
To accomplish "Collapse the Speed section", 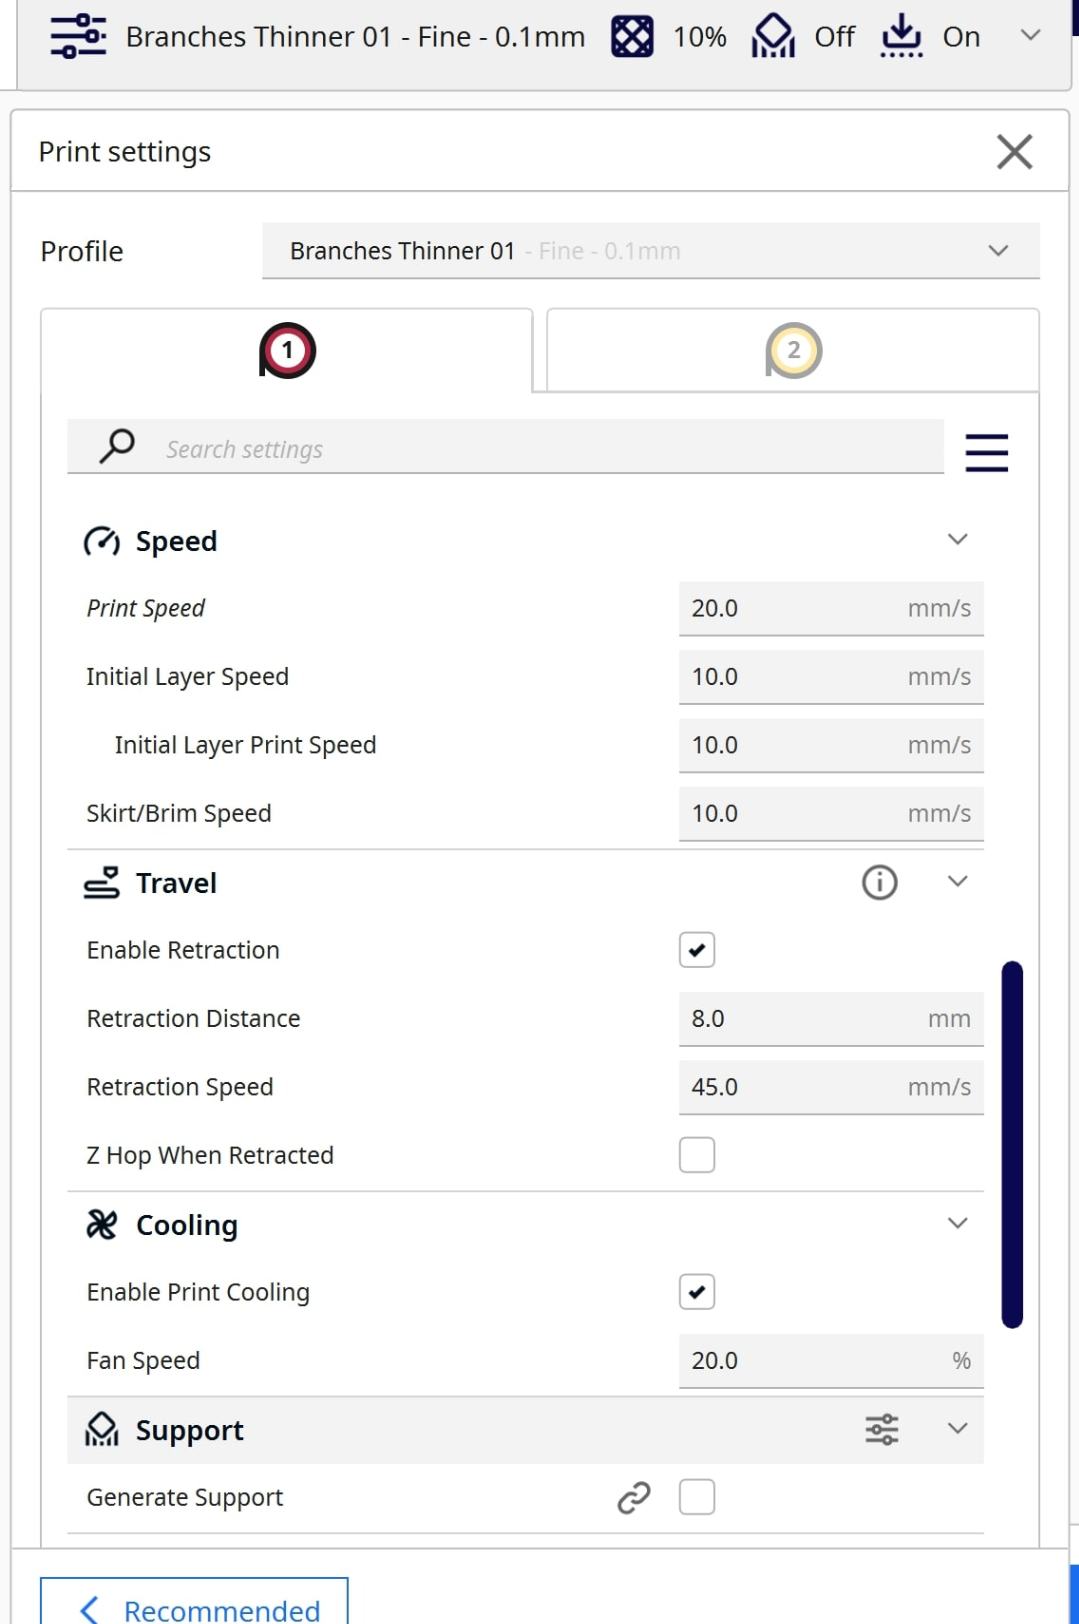I will tap(957, 539).
